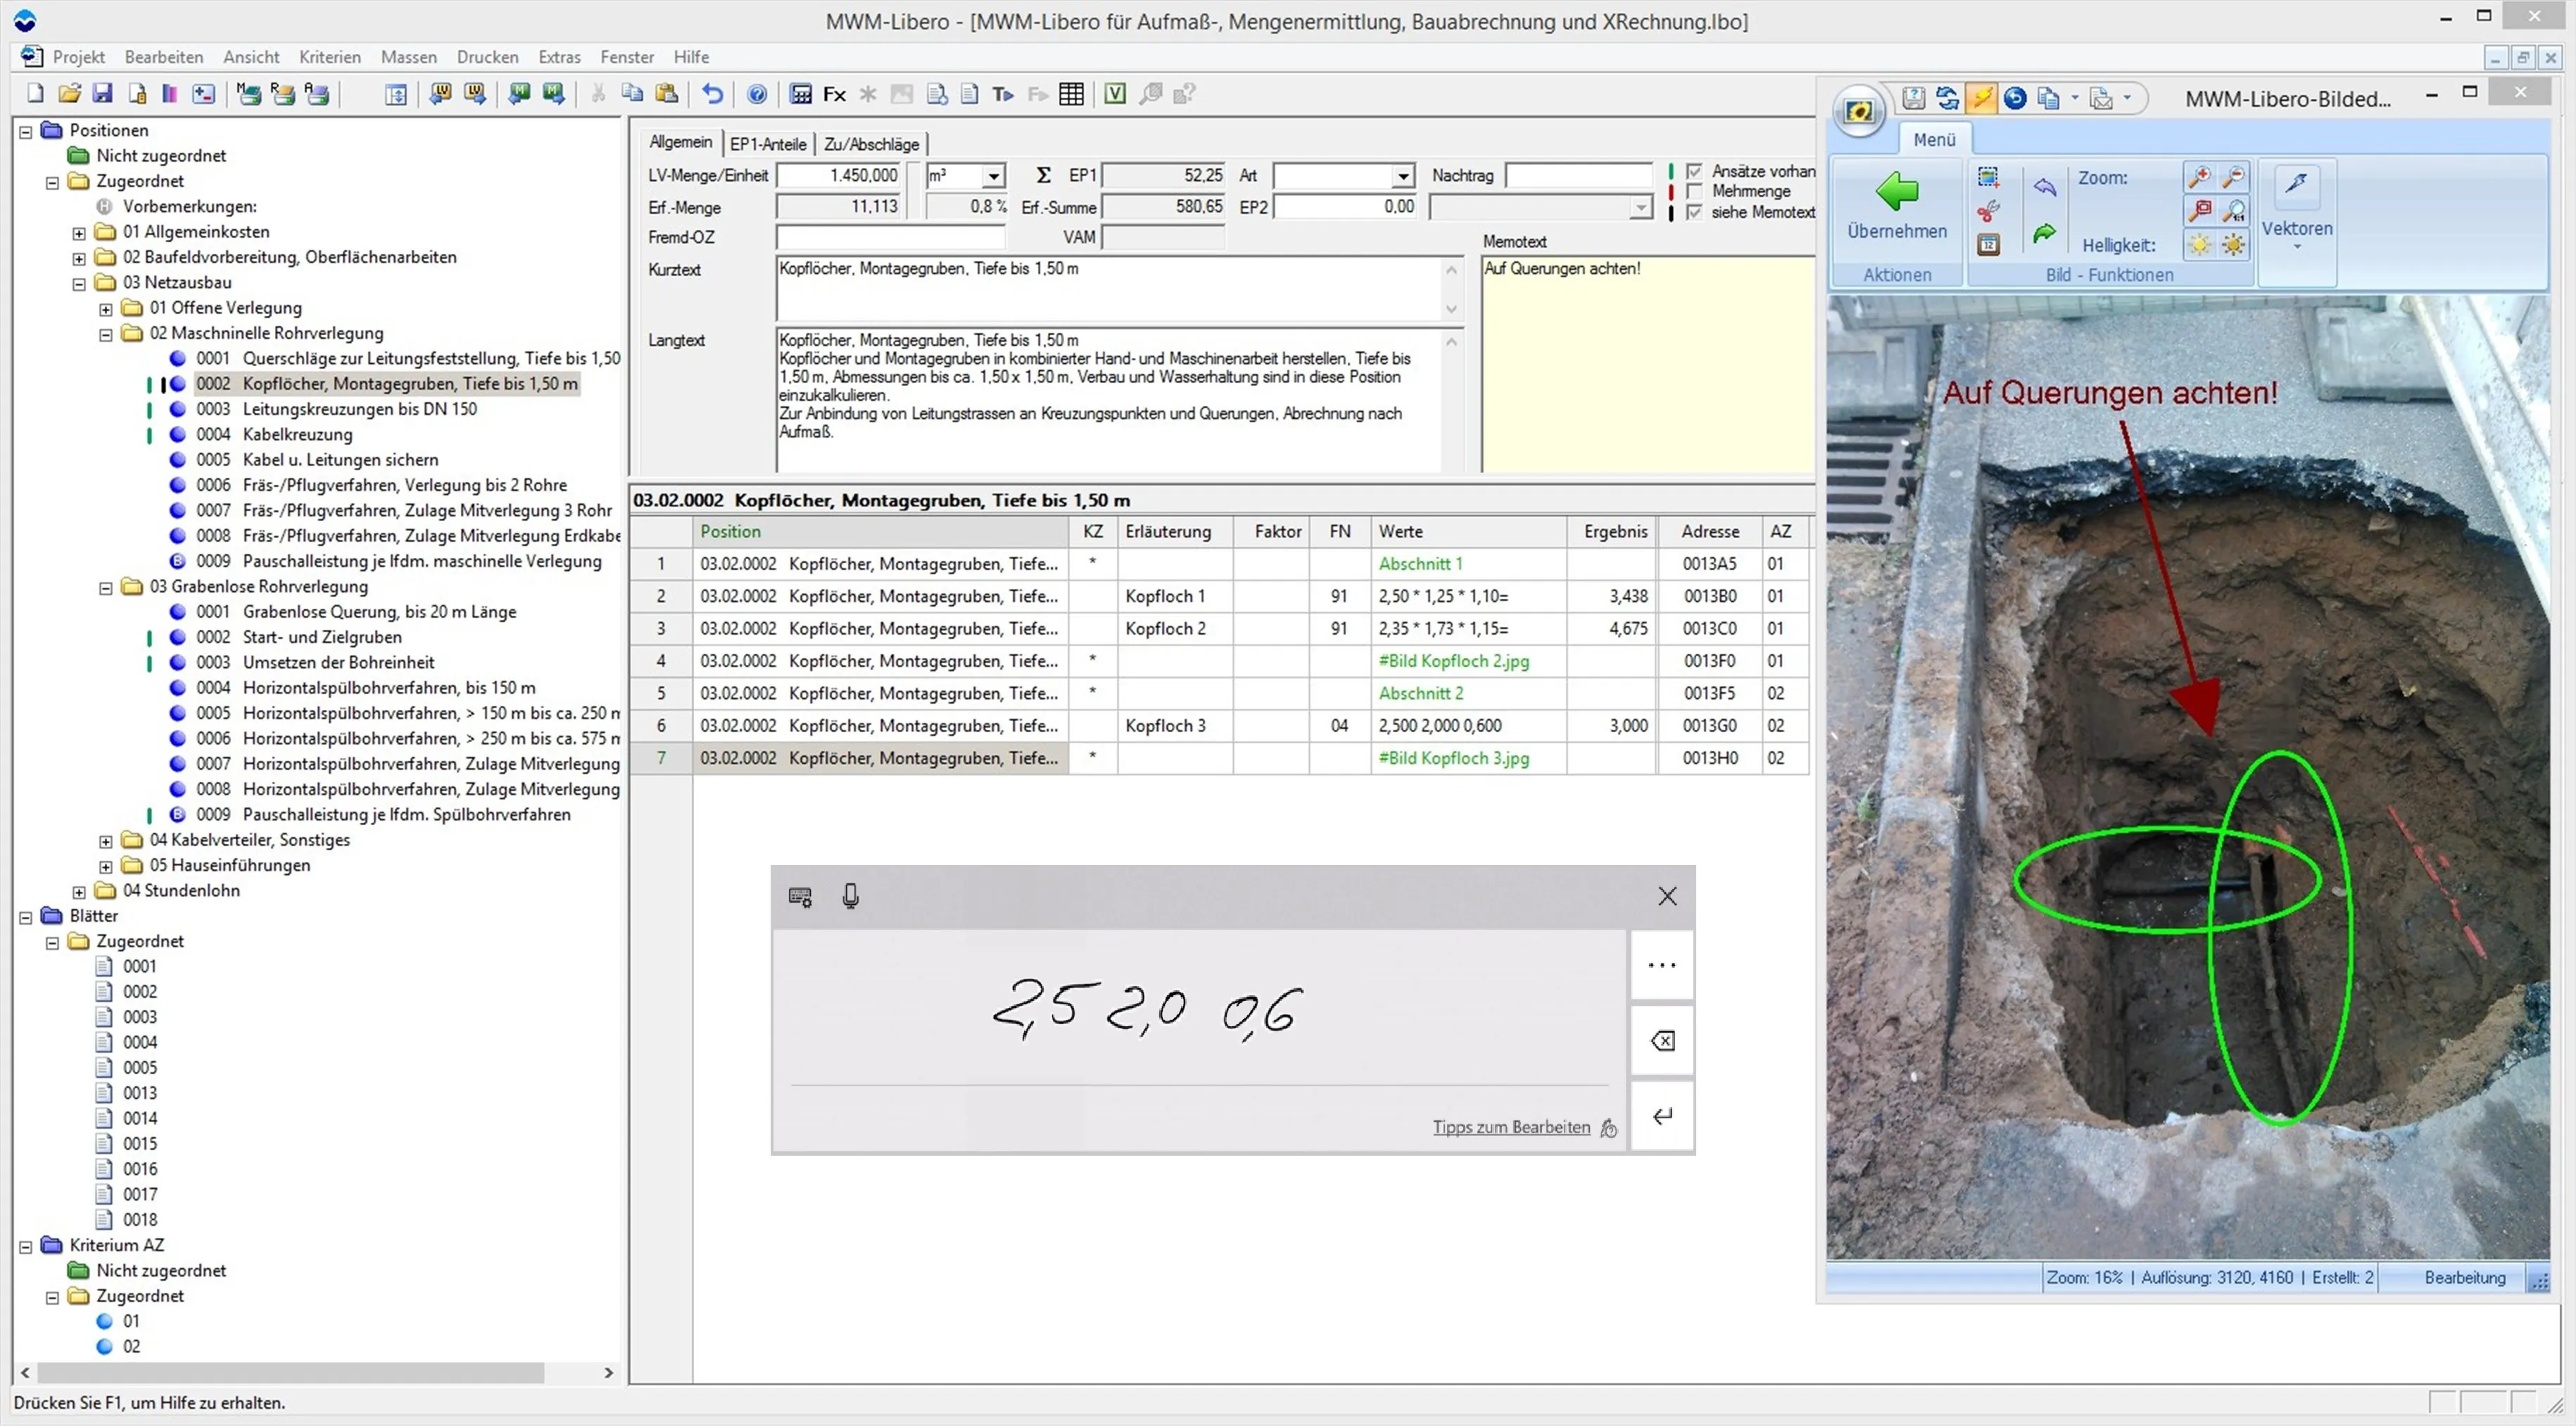Zoom in on the image in Bildeditor
Image resolution: width=2576 pixels, height=1426 pixels.
point(2199,178)
